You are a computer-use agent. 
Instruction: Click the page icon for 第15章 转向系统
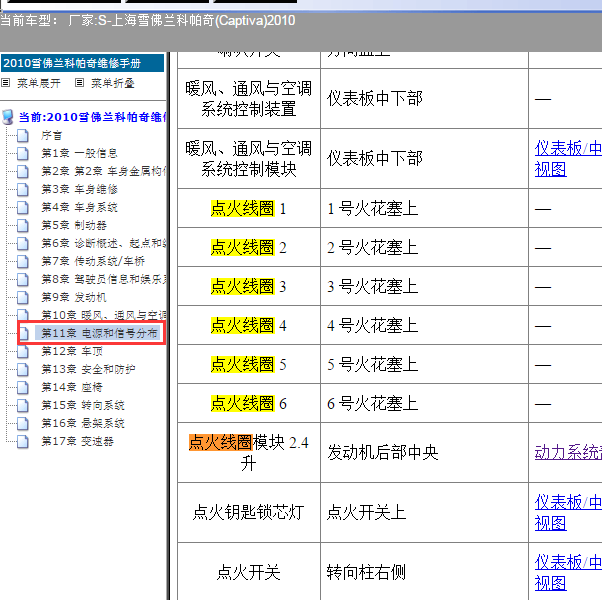tap(23, 405)
